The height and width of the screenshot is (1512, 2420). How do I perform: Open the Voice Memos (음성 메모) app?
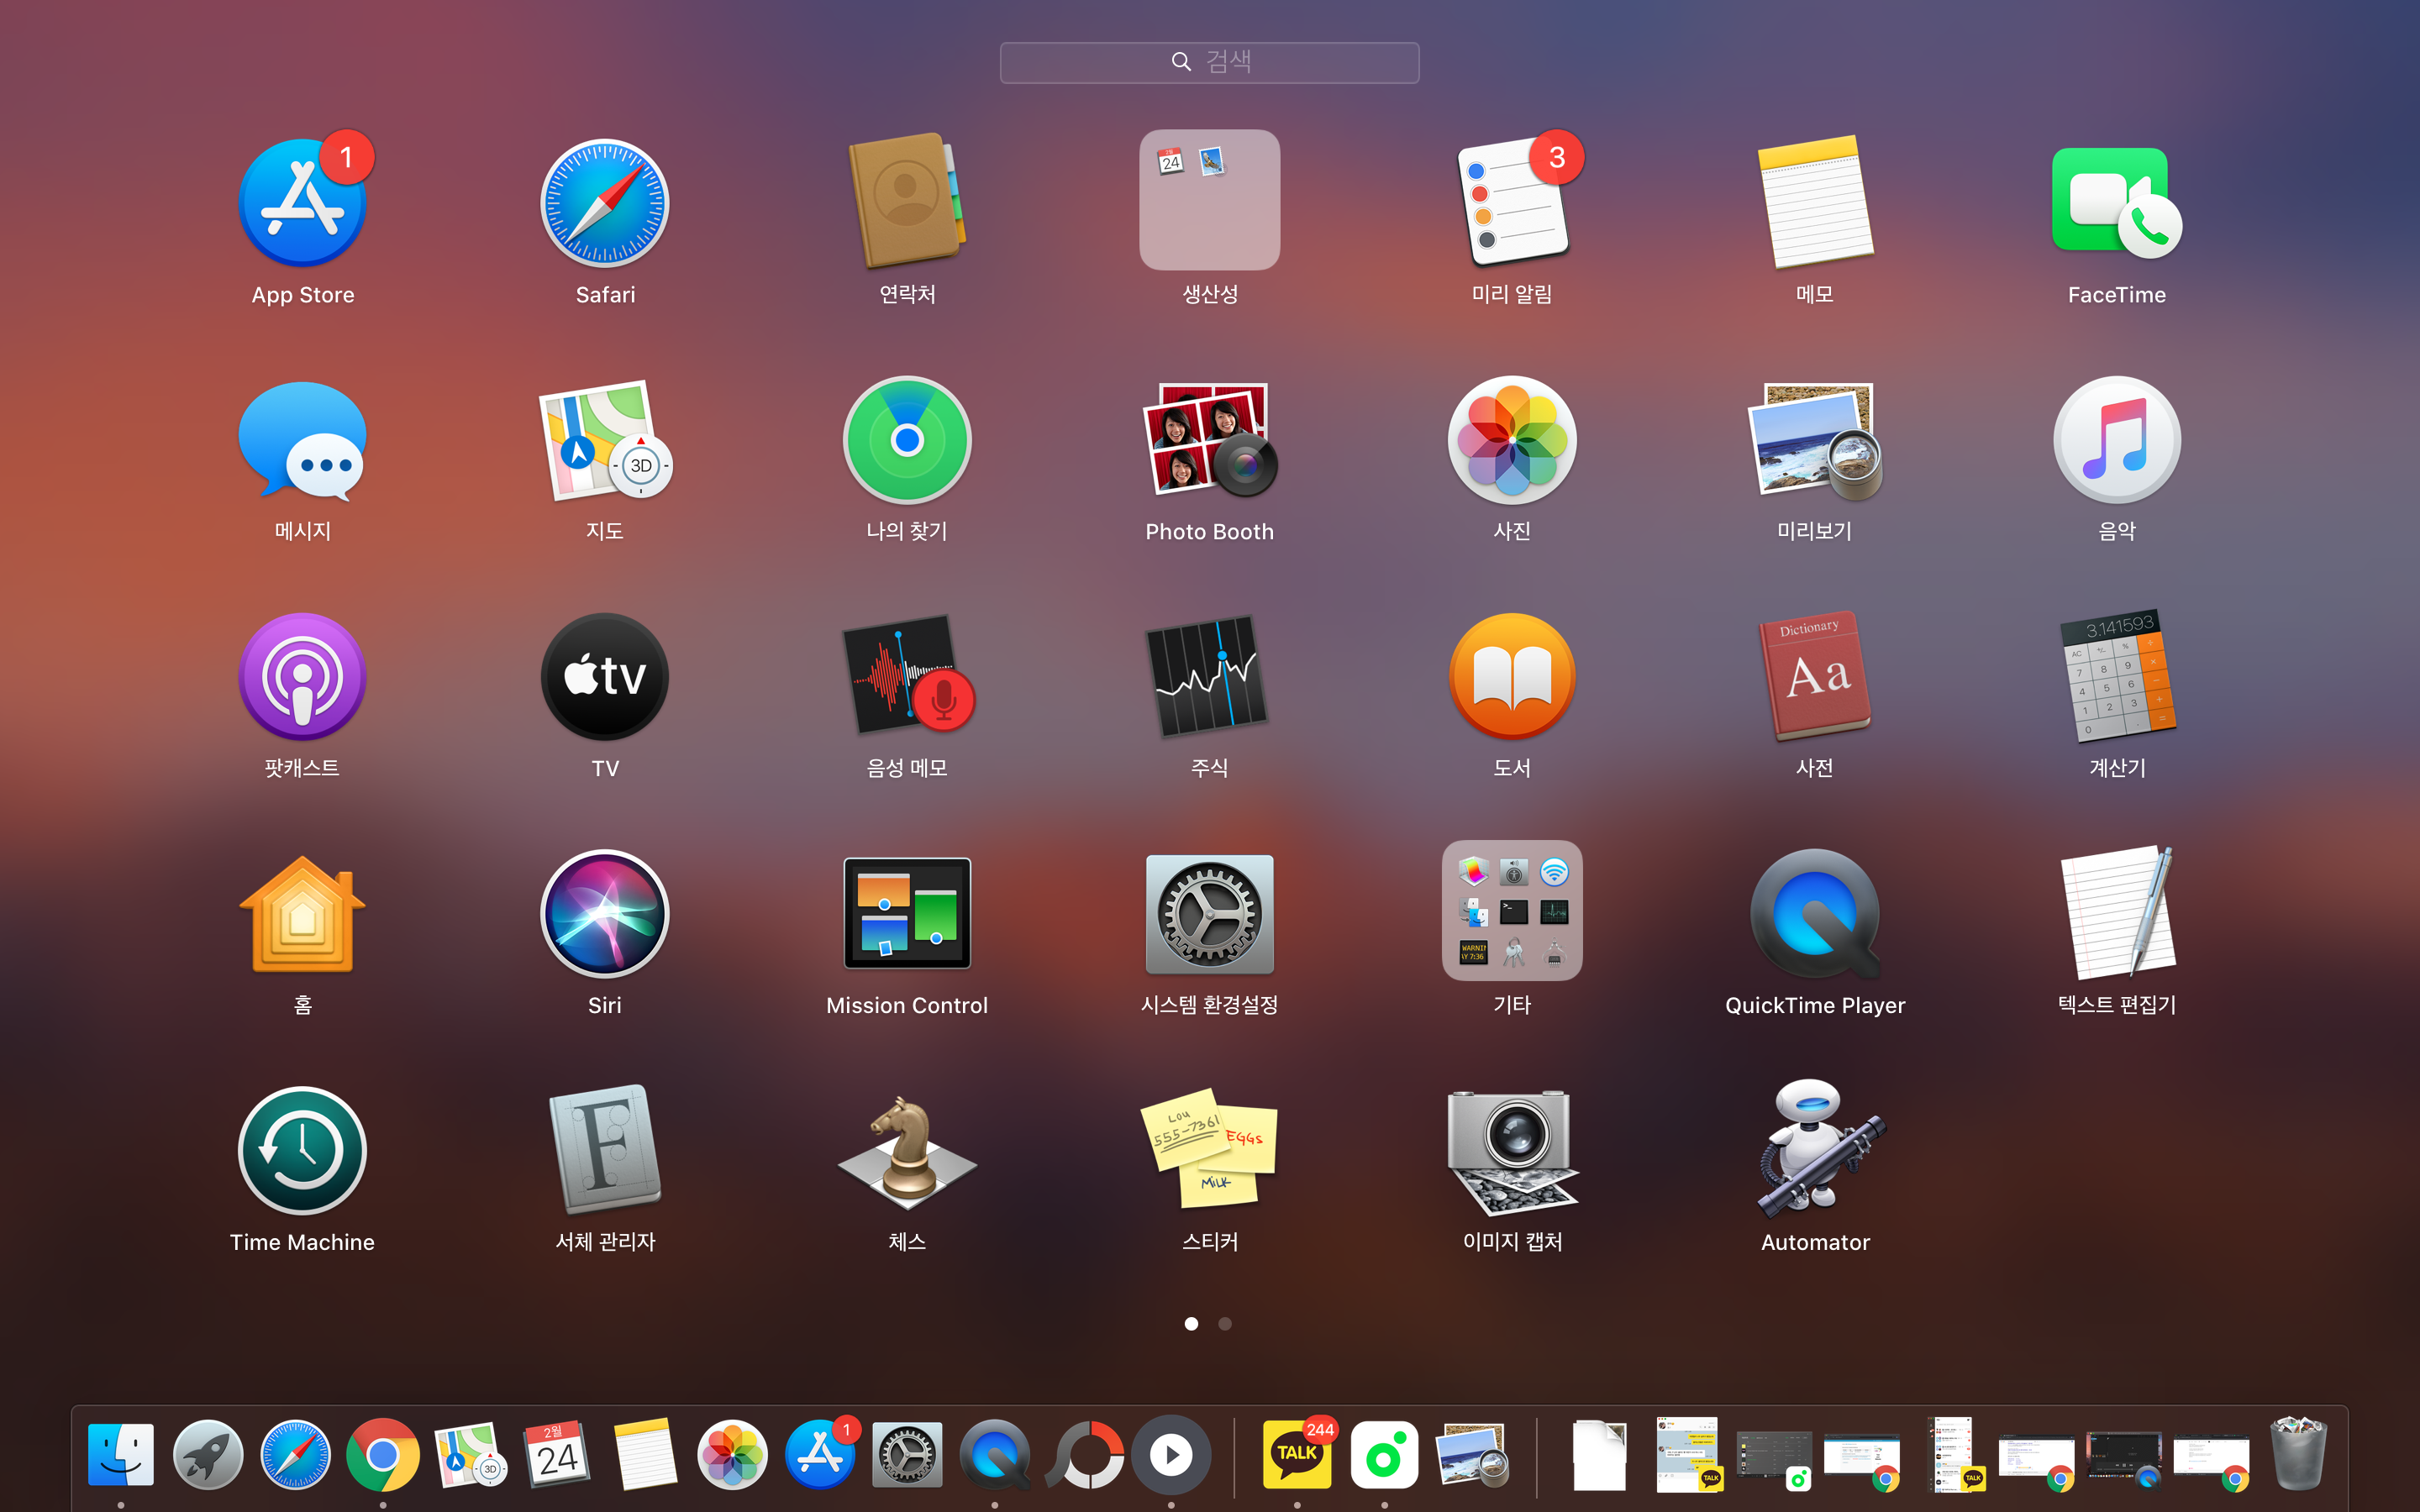(906, 677)
